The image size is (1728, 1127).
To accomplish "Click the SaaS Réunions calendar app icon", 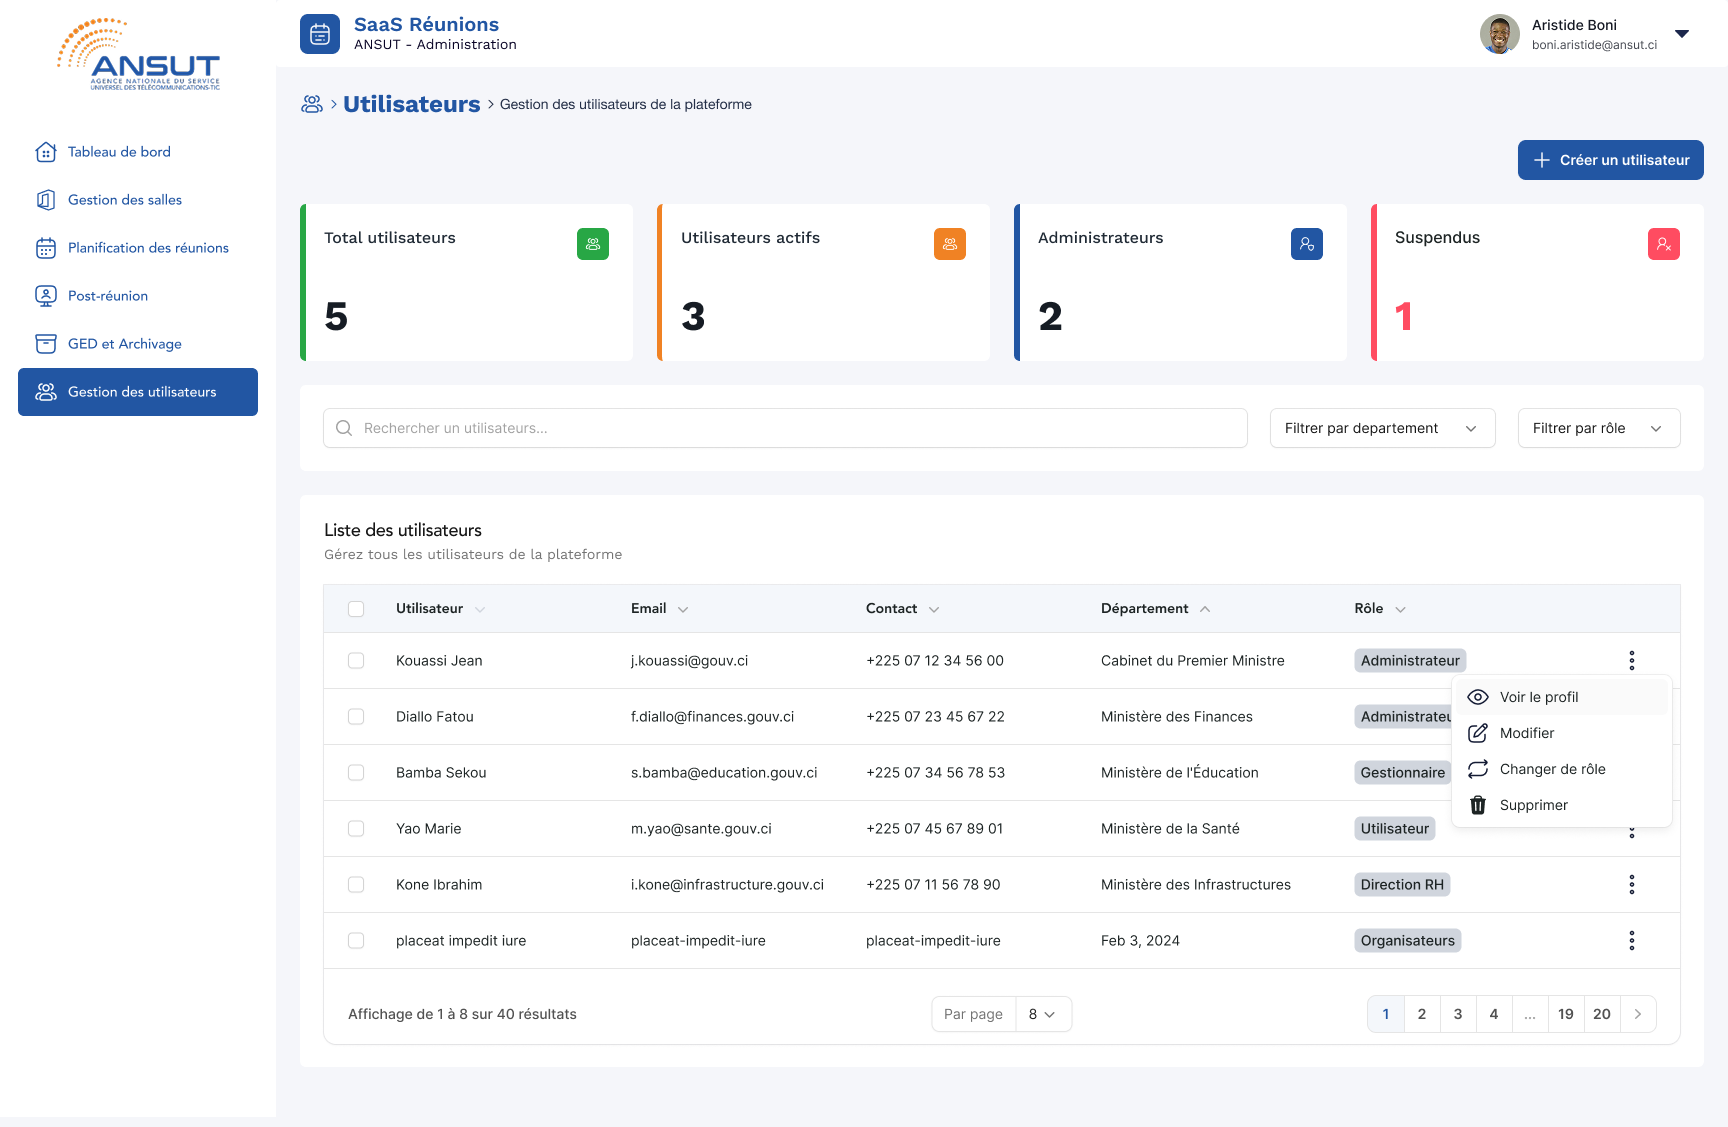I will pyautogui.click(x=320, y=34).
